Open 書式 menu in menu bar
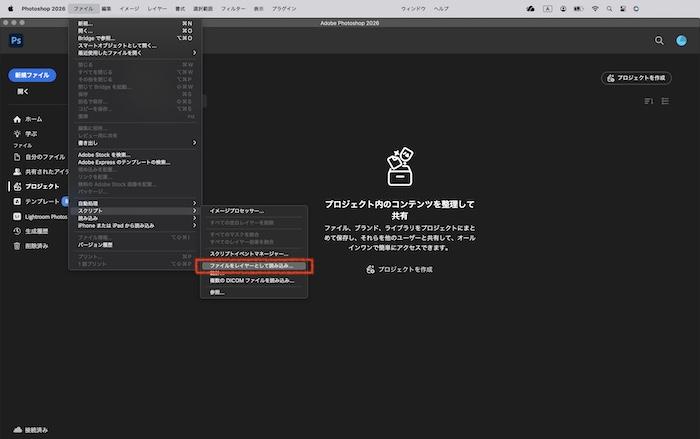The width and height of the screenshot is (700, 439). coord(180,8)
